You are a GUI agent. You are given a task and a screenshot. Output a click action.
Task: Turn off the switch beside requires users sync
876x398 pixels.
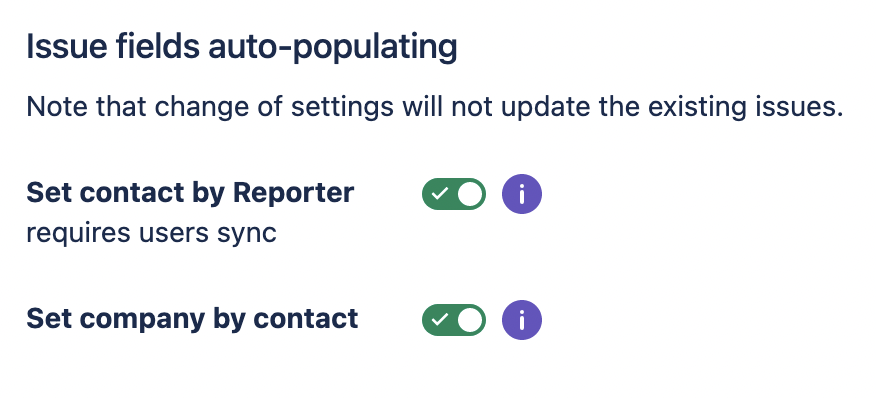(454, 194)
